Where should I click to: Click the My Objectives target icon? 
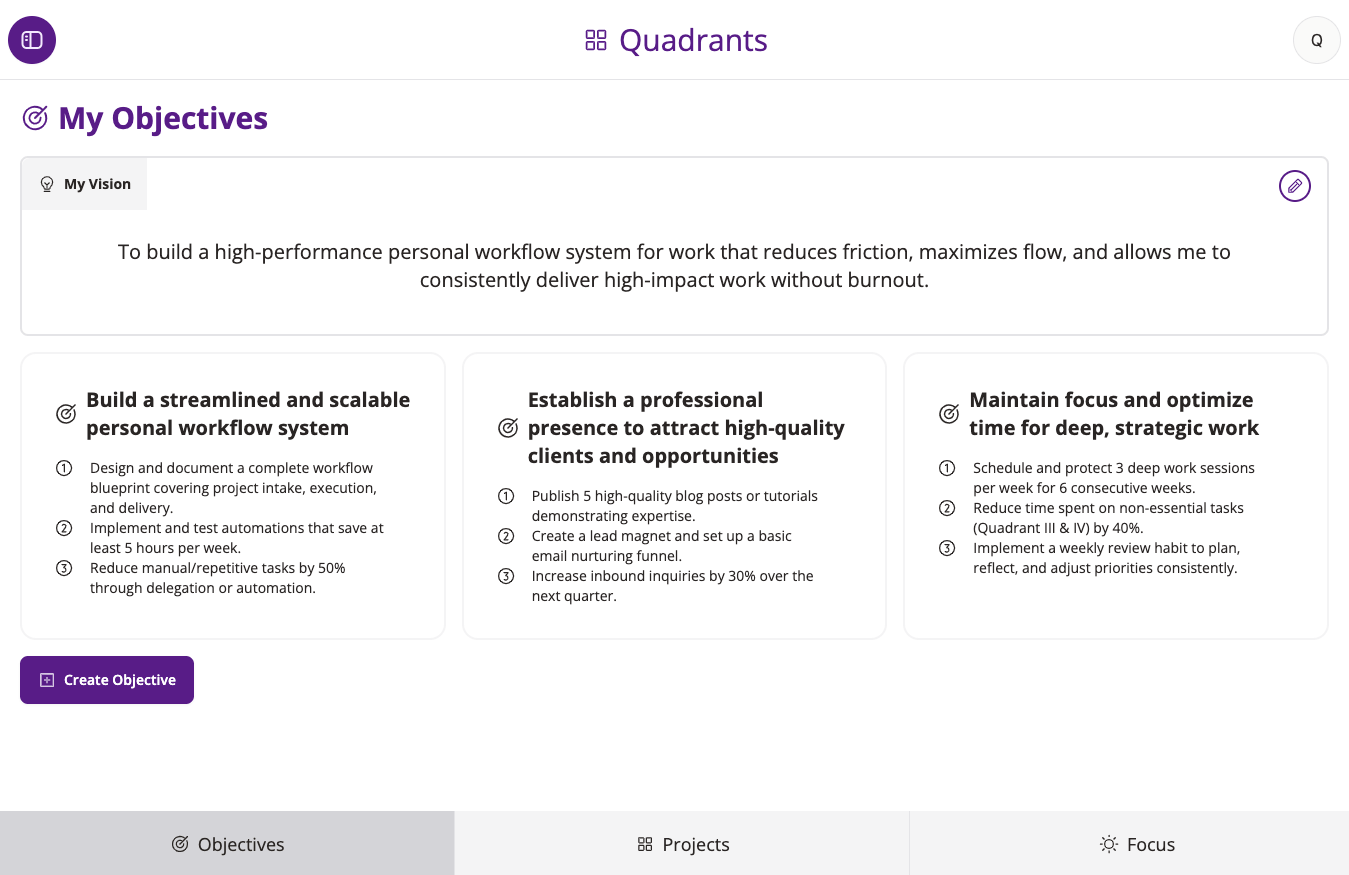click(35, 118)
